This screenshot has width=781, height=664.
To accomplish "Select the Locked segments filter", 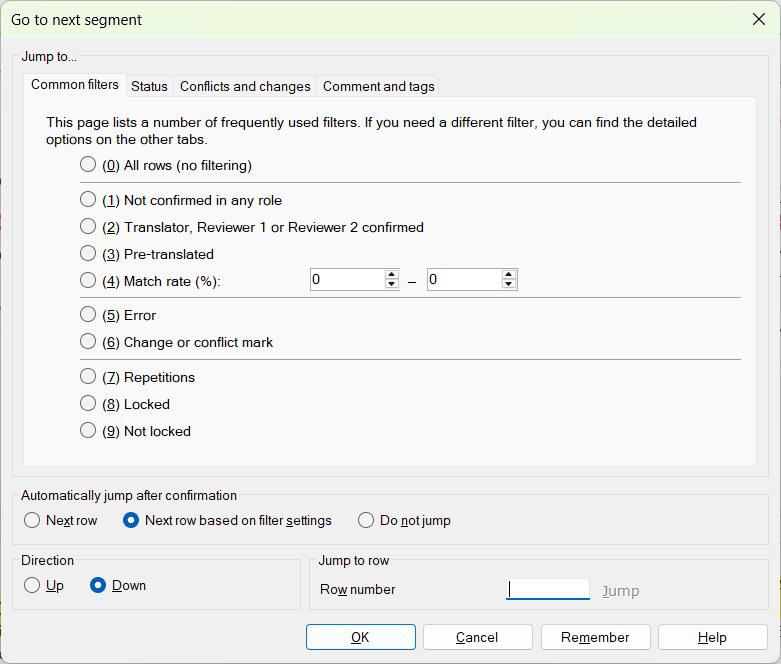I will coord(88,404).
